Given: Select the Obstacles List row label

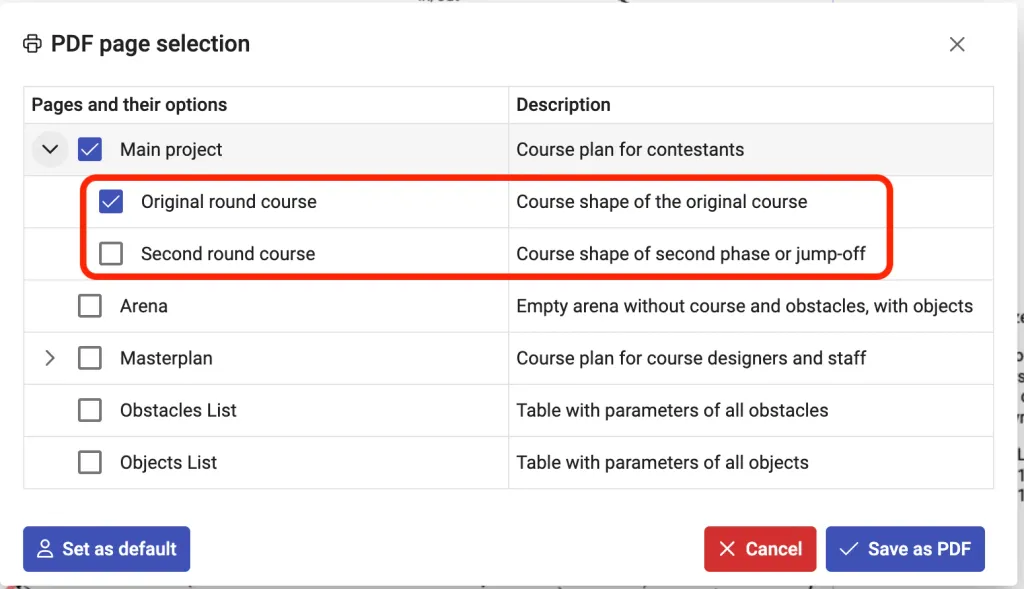Looking at the screenshot, I should [x=178, y=410].
